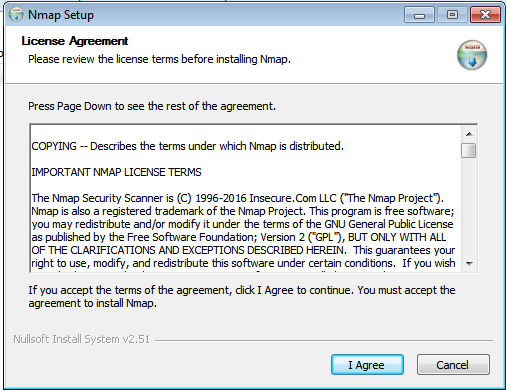The image size is (506, 390).
Task: Click the Press Page Down instruction text
Action: (x=152, y=106)
